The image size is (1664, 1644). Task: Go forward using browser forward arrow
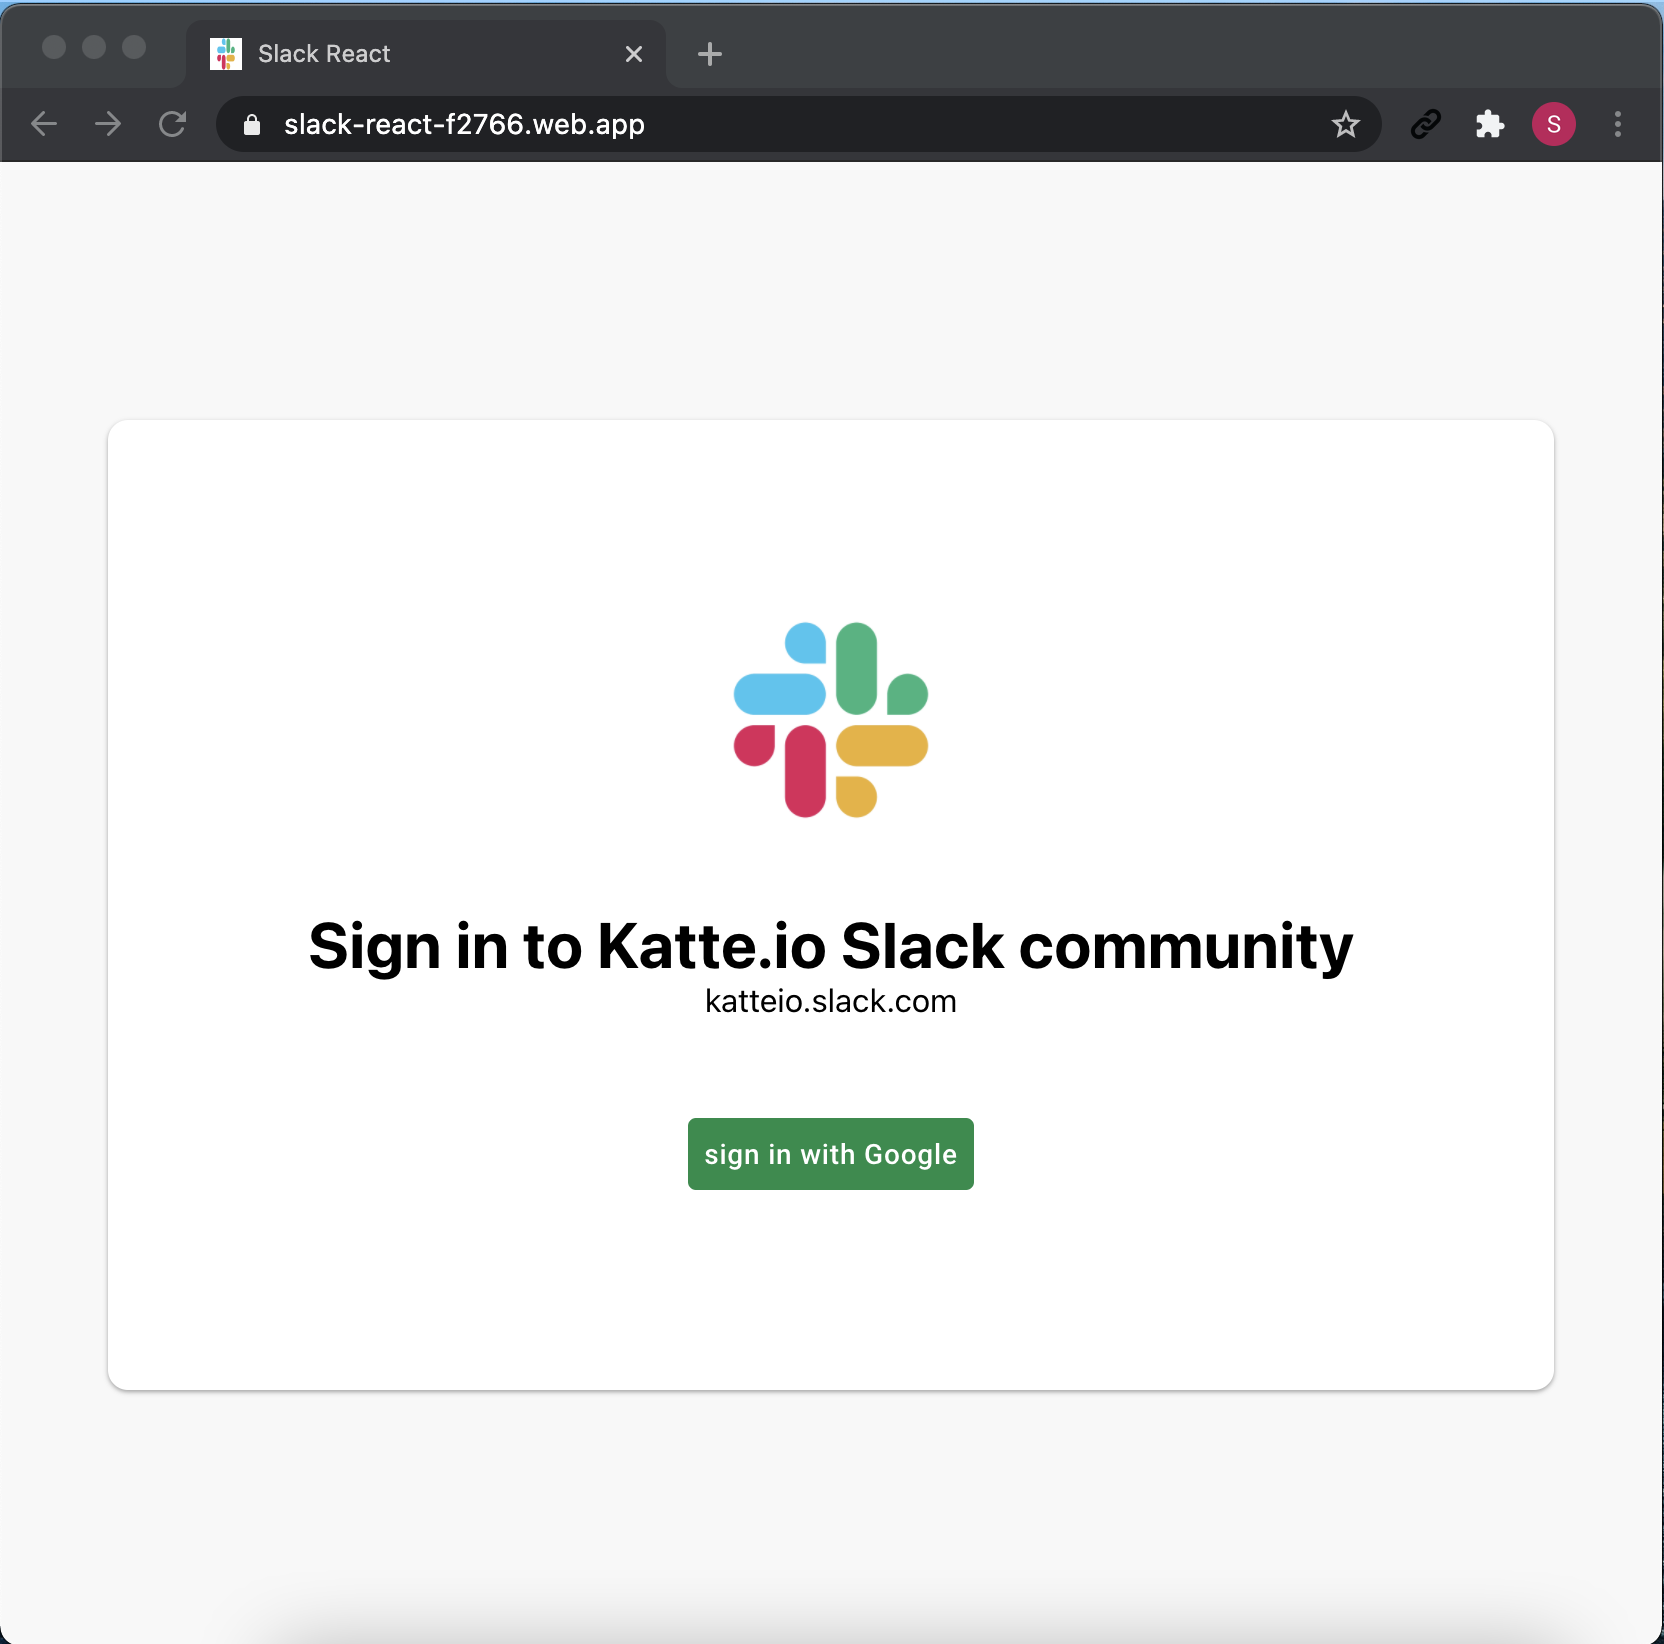click(x=108, y=124)
